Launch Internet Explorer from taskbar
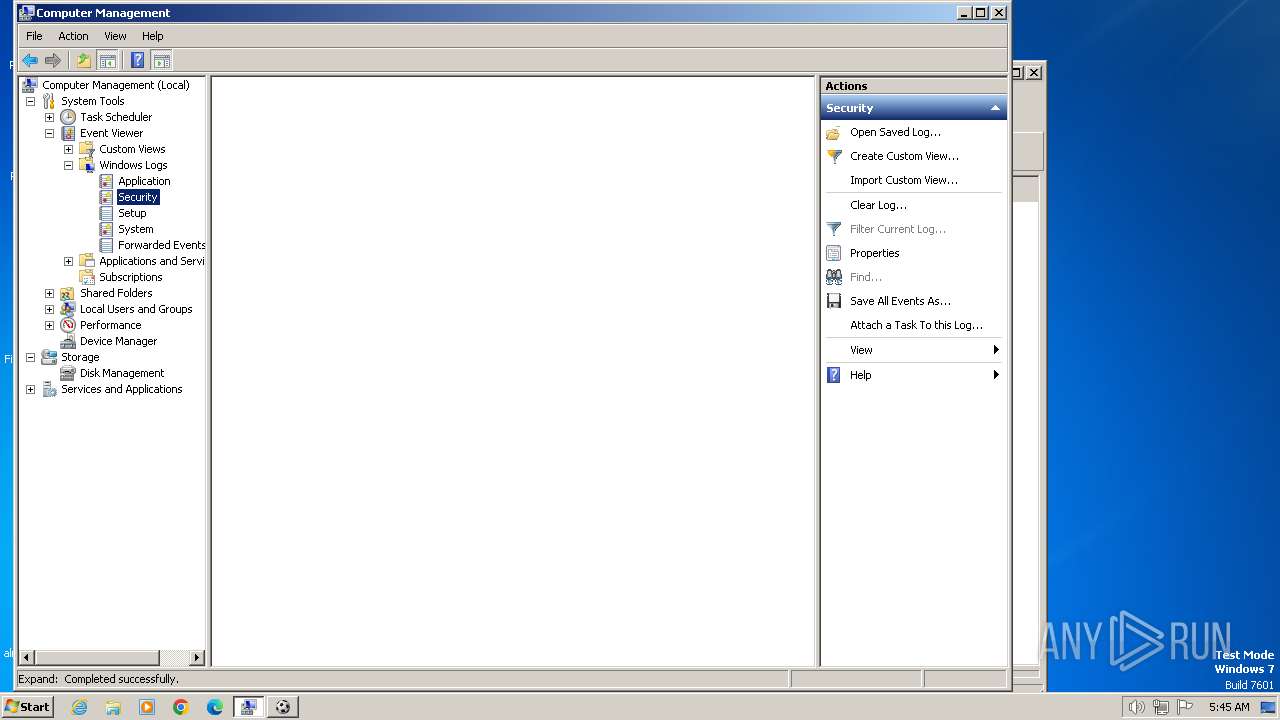 point(79,707)
